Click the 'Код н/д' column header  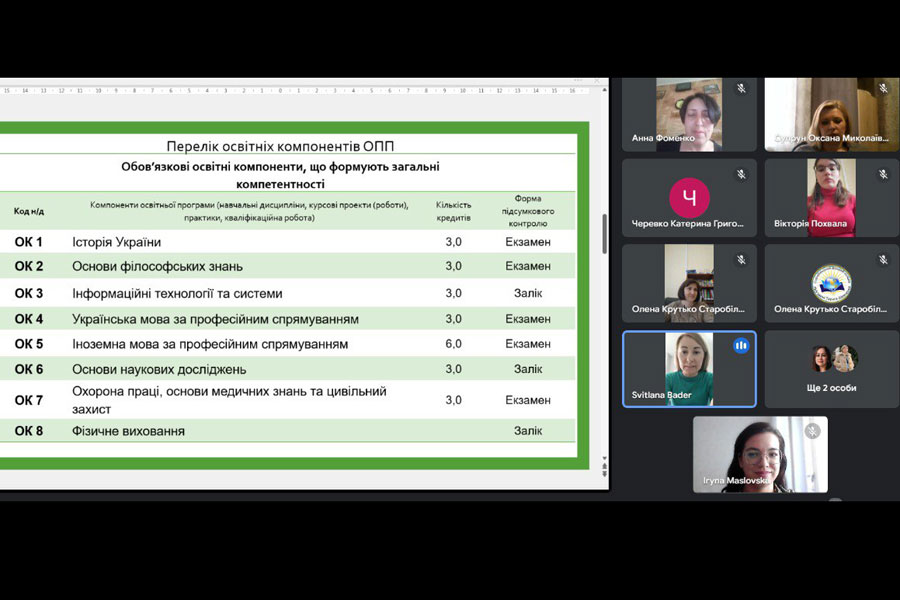point(29,211)
